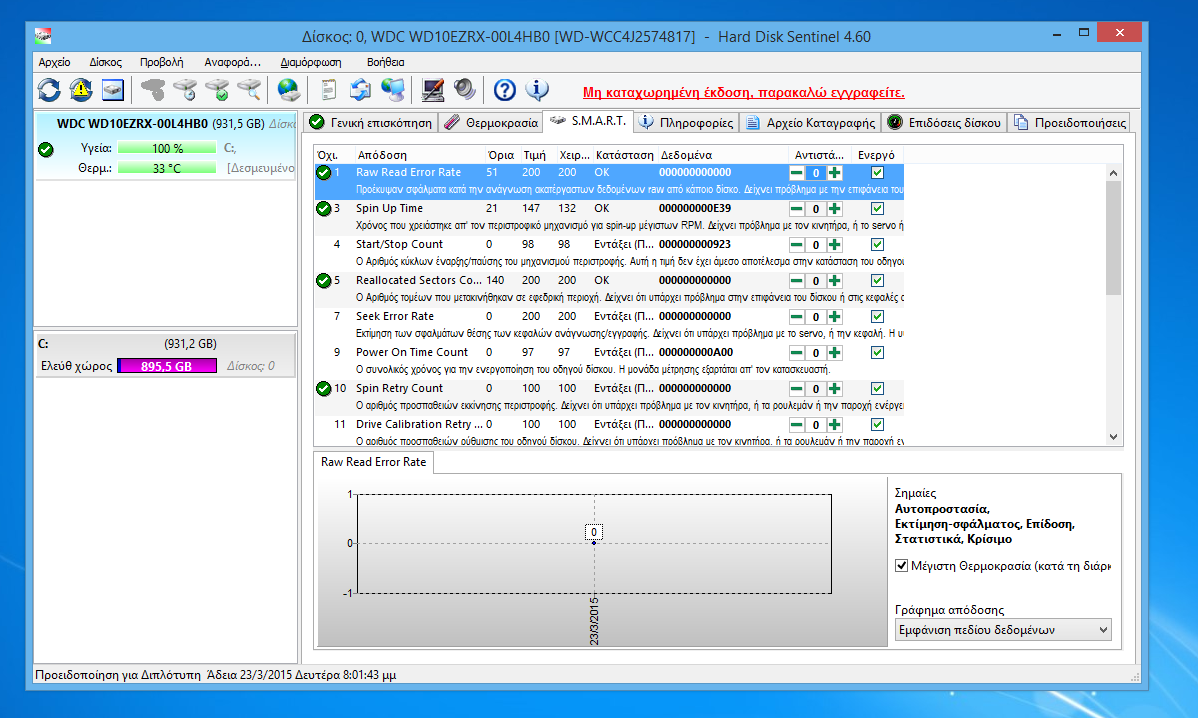
Task: Open the Επιδόσεις δίσκου tab
Action: coord(944,123)
